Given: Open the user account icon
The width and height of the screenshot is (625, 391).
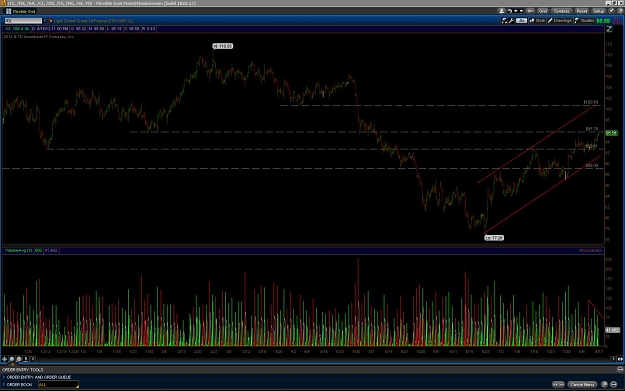Looking at the screenshot, I should coord(501,11).
